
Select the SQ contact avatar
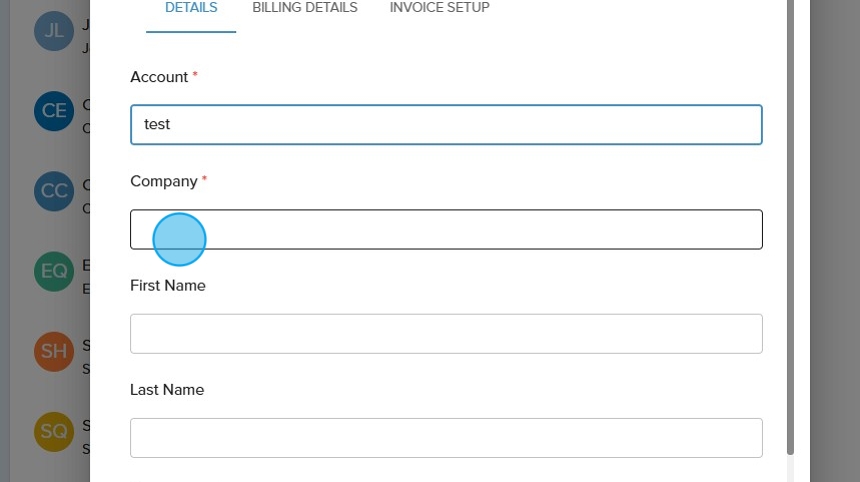[54, 431]
